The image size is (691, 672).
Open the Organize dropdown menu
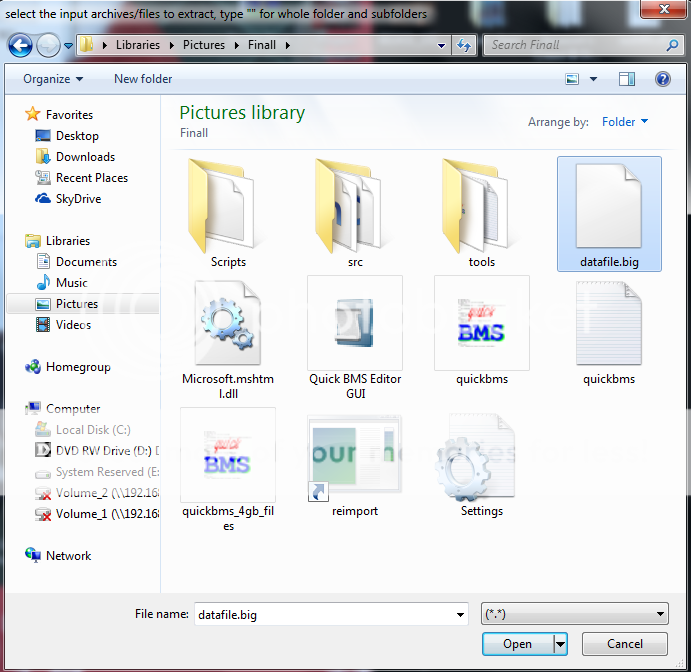(x=53, y=79)
